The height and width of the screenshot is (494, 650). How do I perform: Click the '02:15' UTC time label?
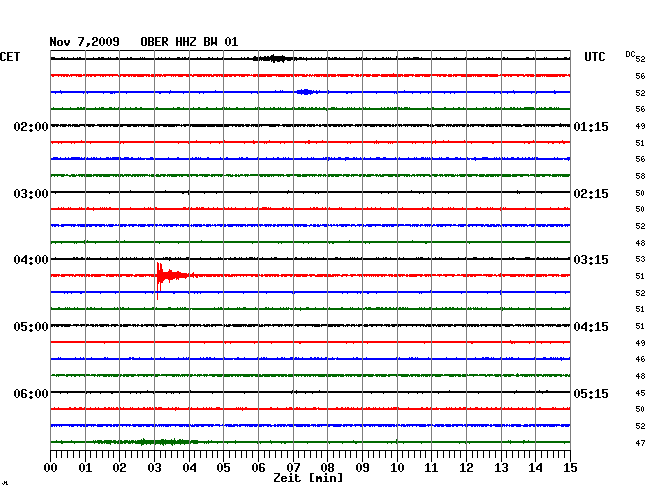pyautogui.click(x=591, y=194)
